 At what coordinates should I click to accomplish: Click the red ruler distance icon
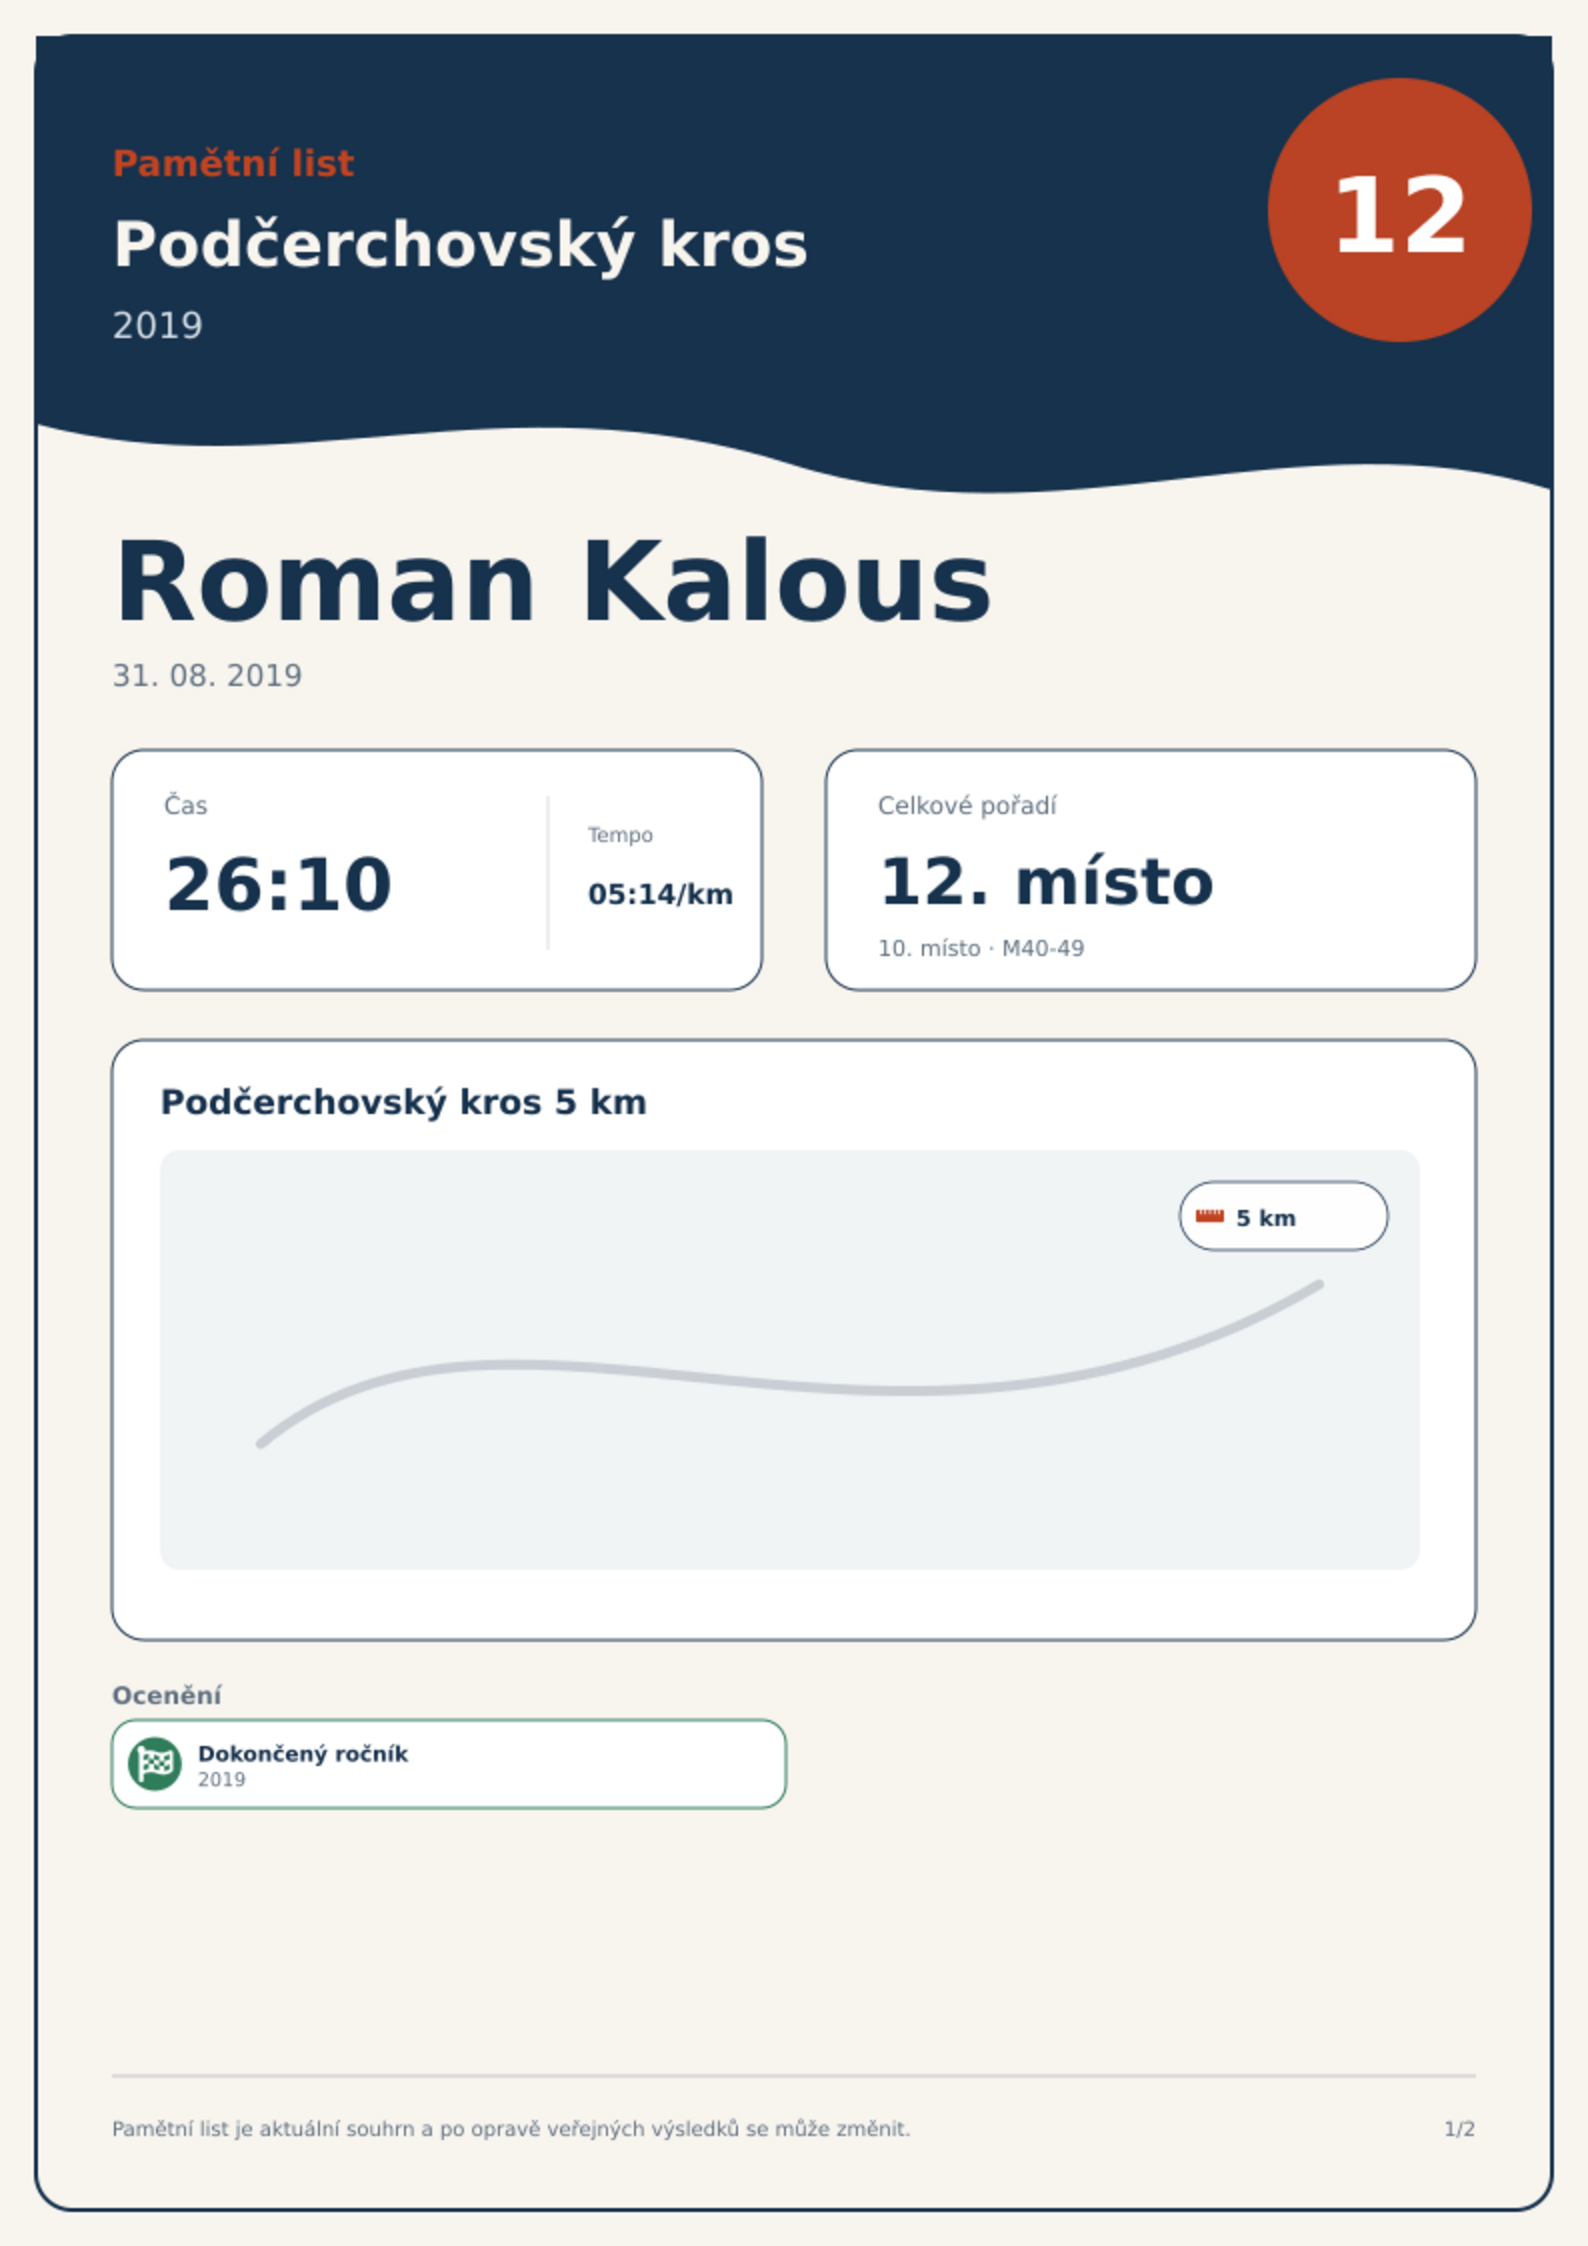point(1209,1216)
